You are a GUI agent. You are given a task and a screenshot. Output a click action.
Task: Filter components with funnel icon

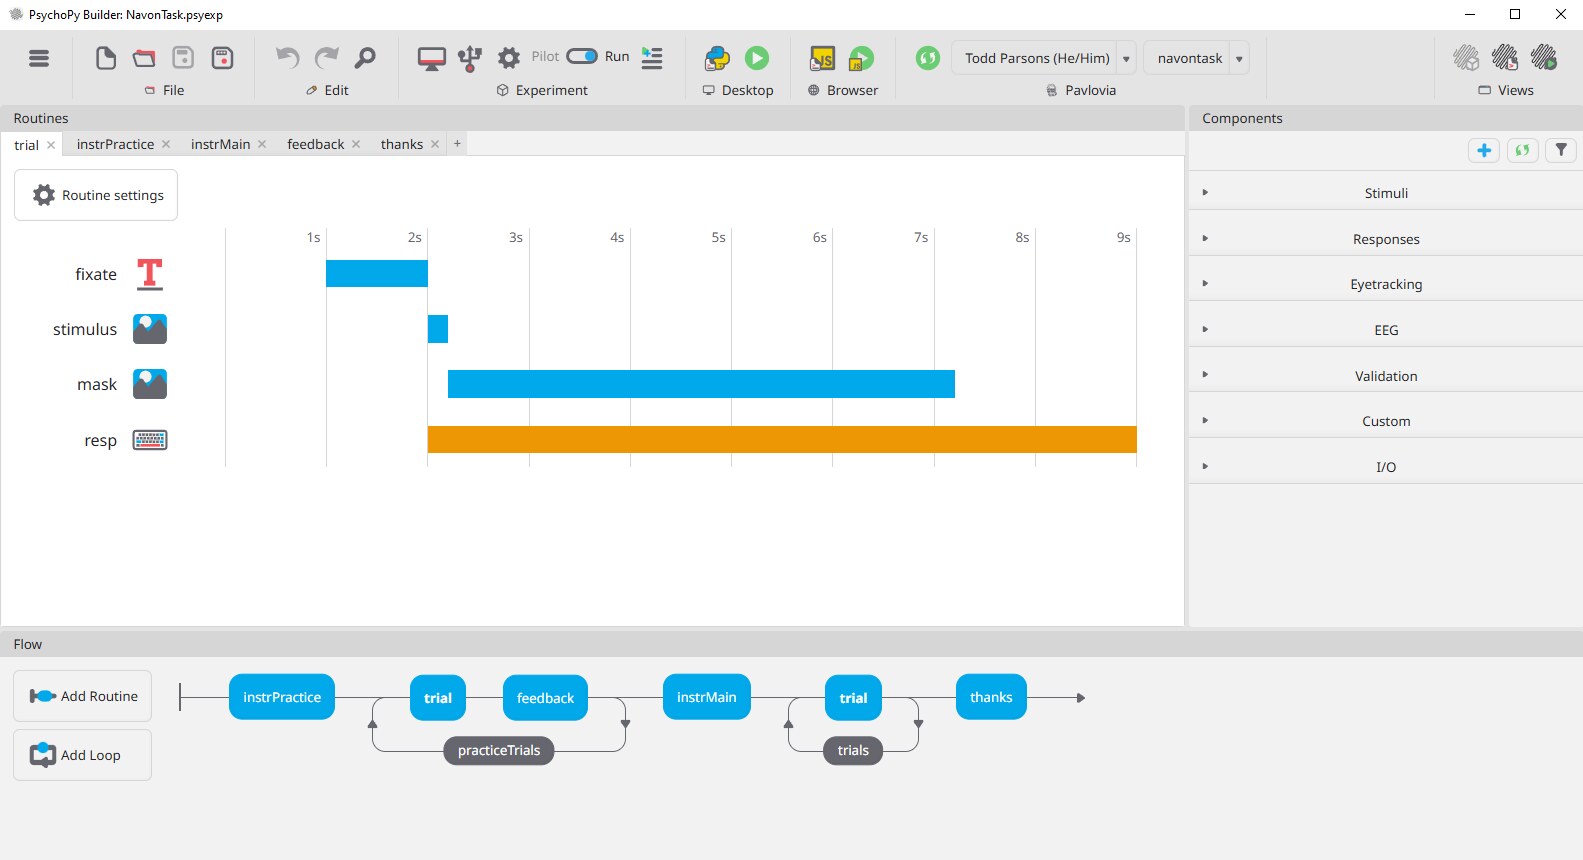coord(1561,150)
